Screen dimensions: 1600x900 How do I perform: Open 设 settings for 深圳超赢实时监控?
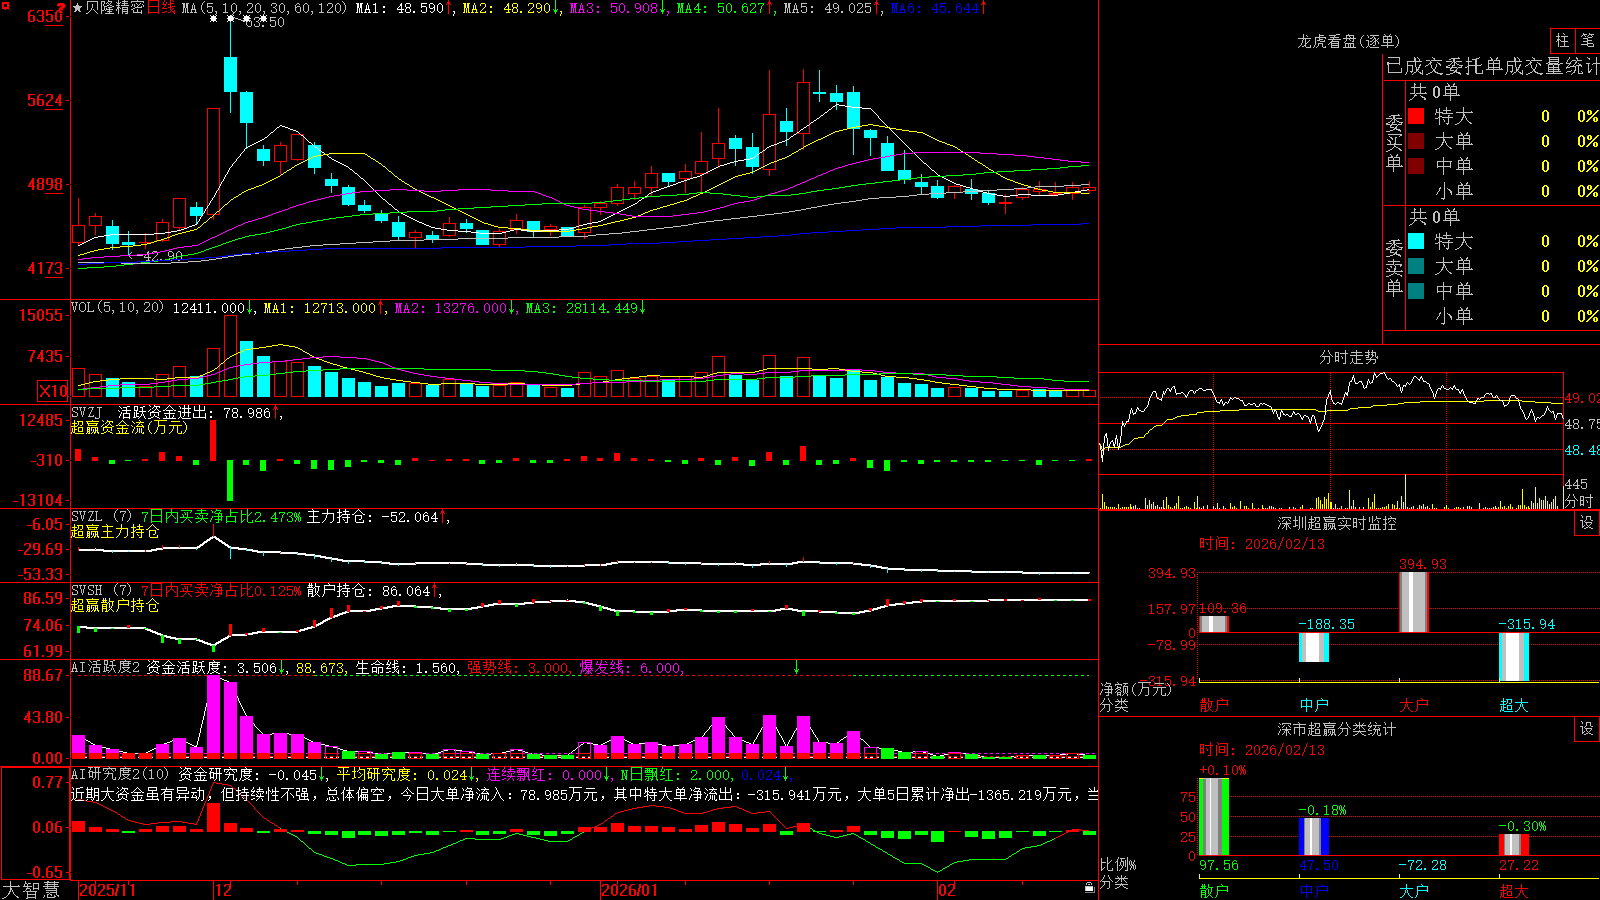pos(1587,523)
